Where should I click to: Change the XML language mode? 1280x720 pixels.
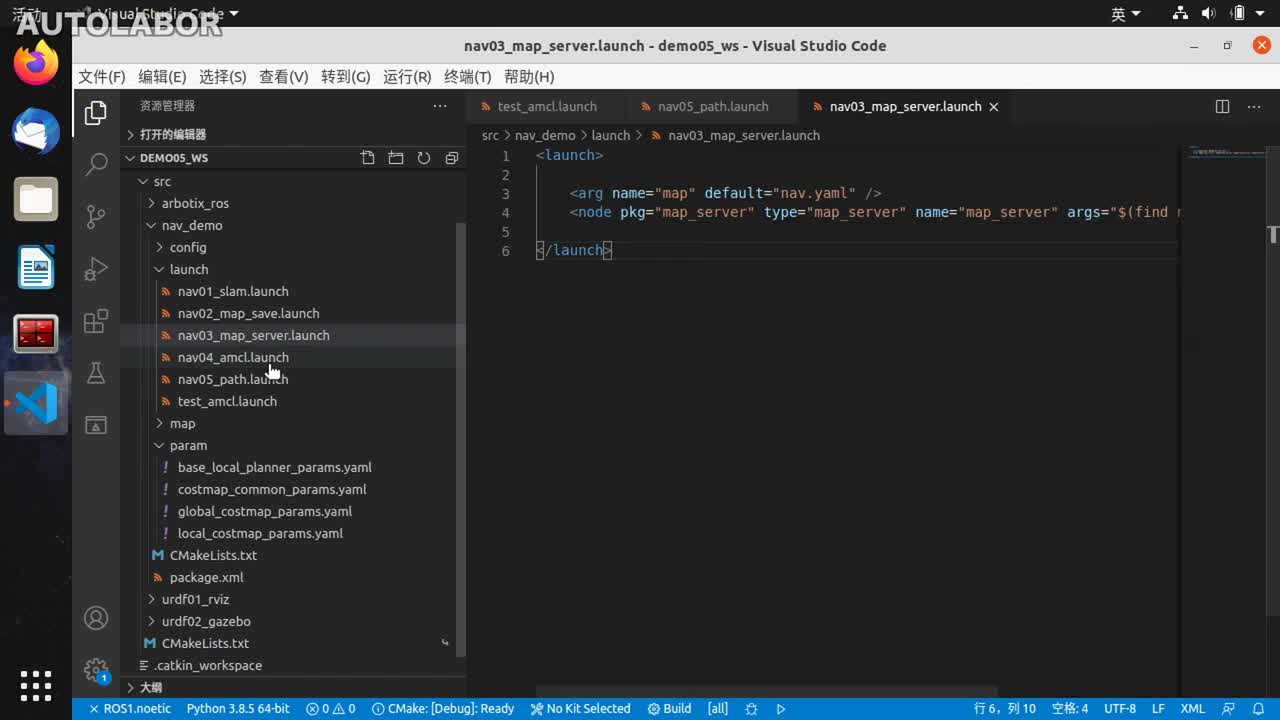[x=1192, y=709]
